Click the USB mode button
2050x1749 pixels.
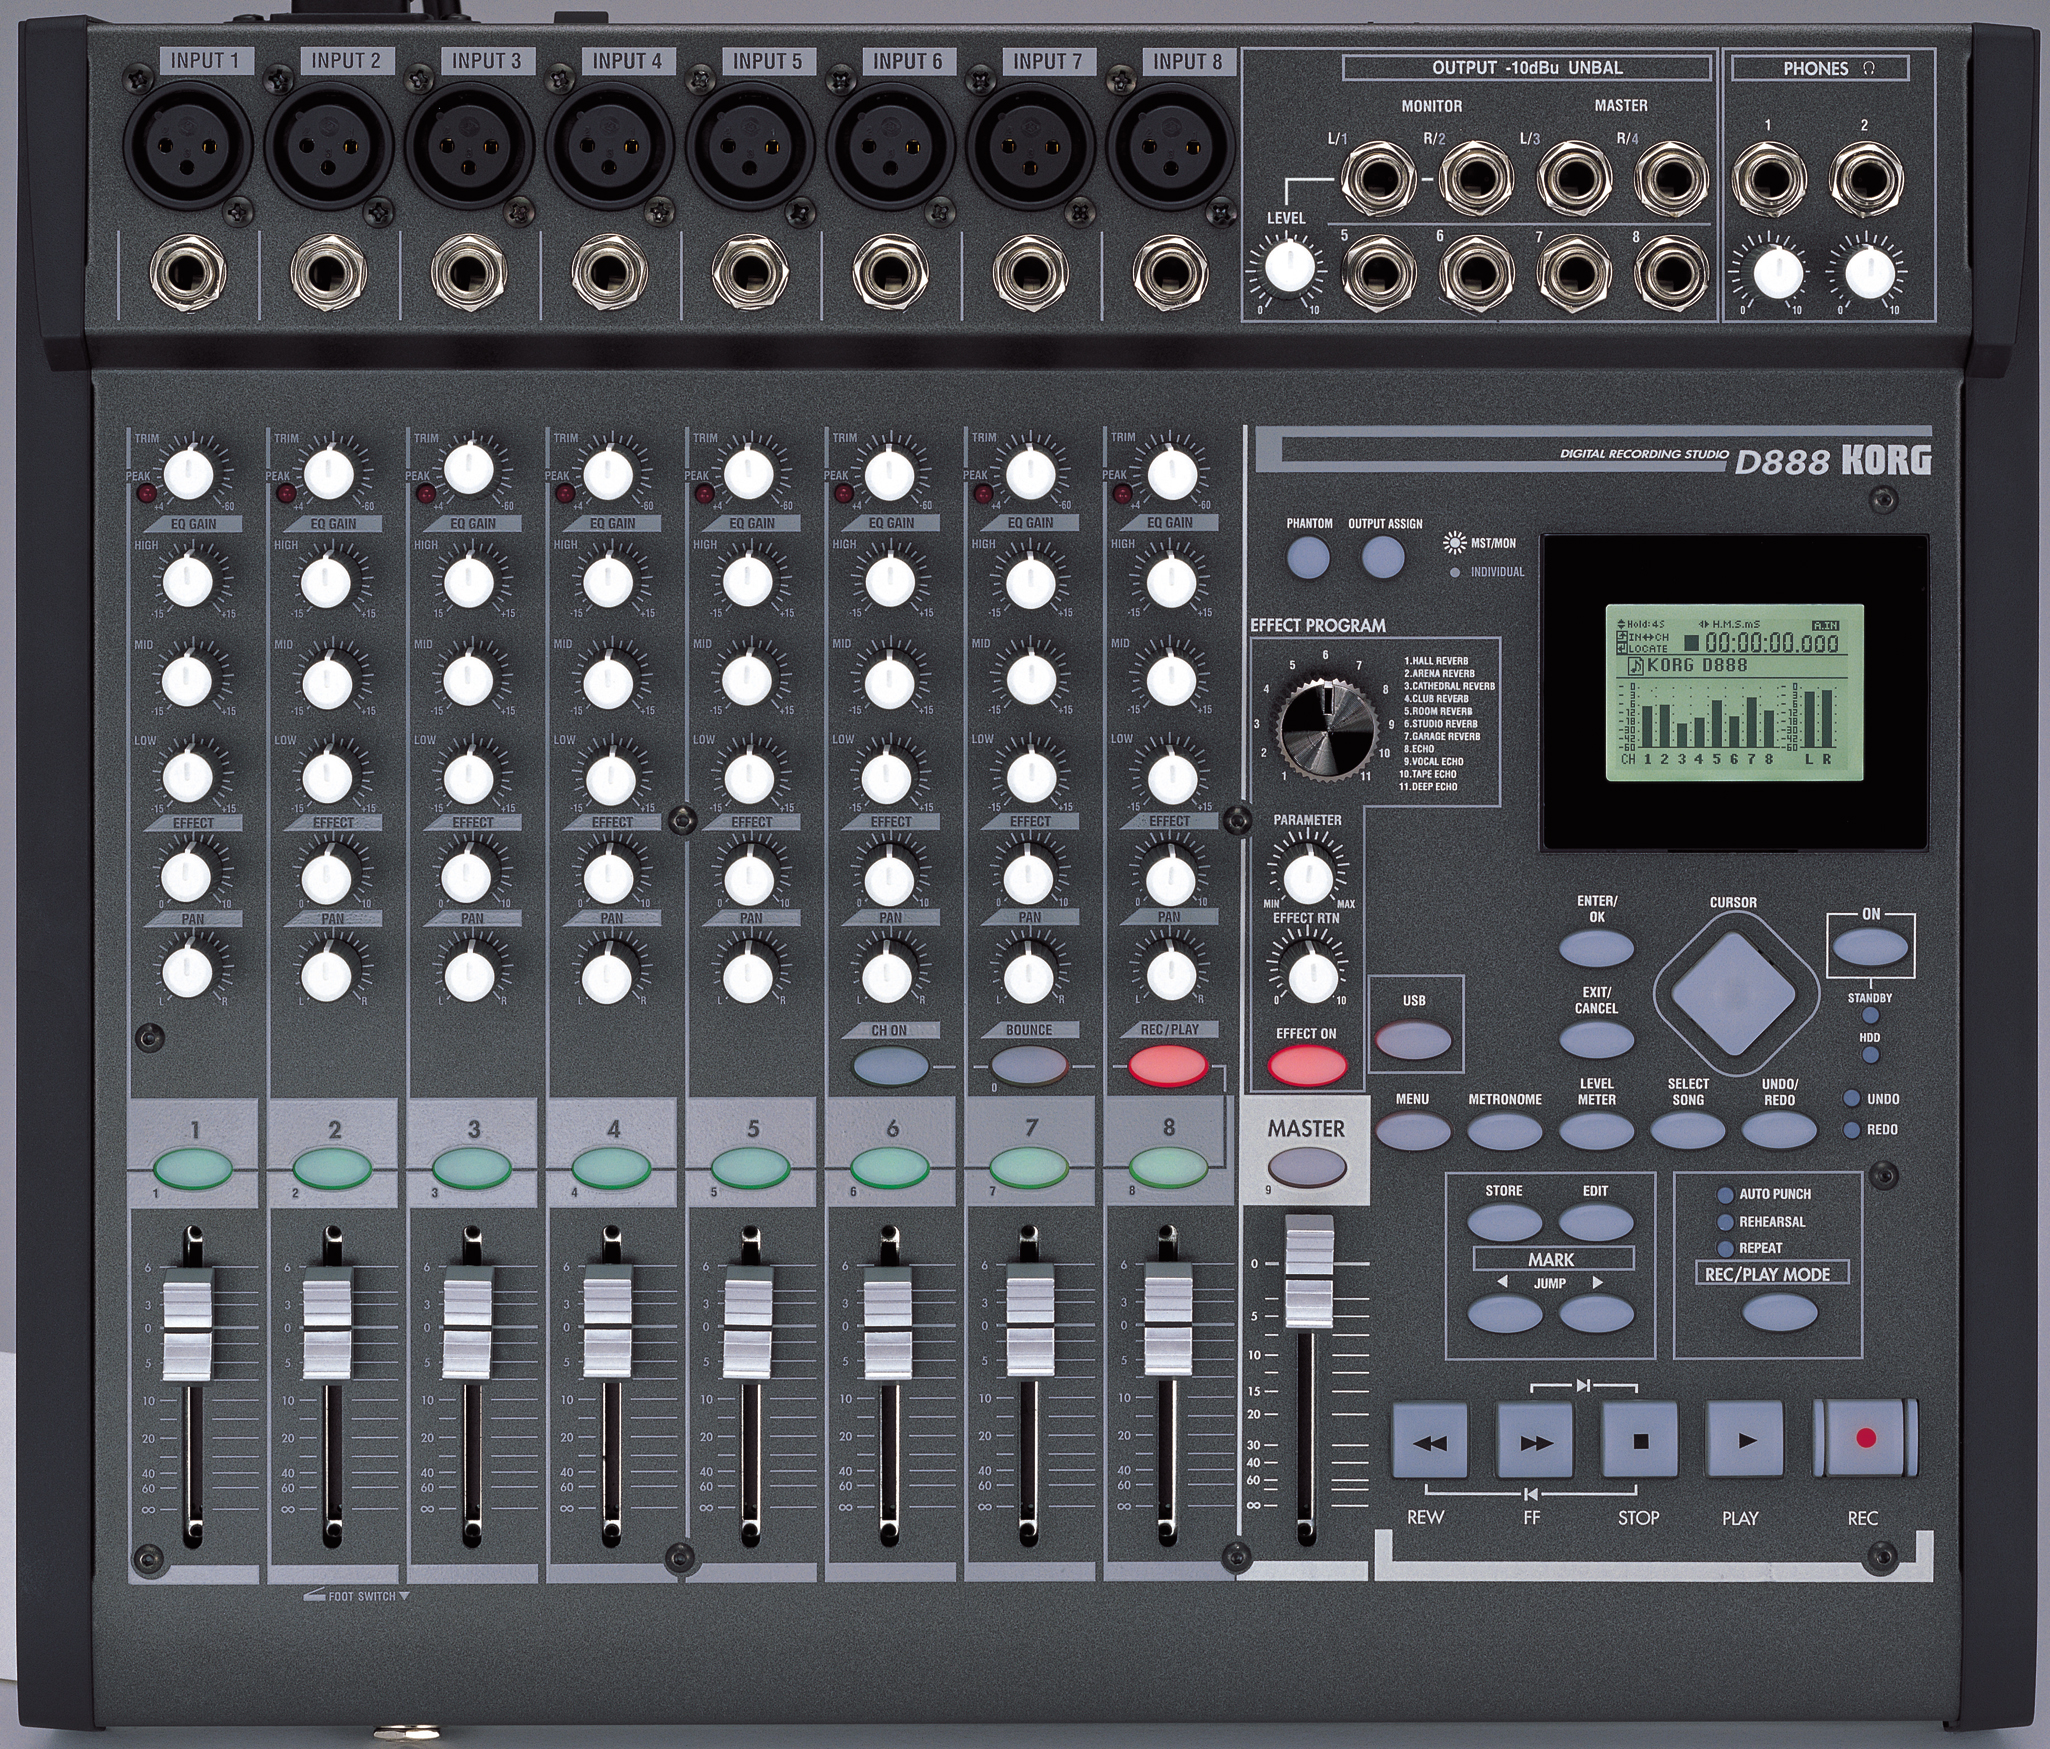pos(1413,1040)
